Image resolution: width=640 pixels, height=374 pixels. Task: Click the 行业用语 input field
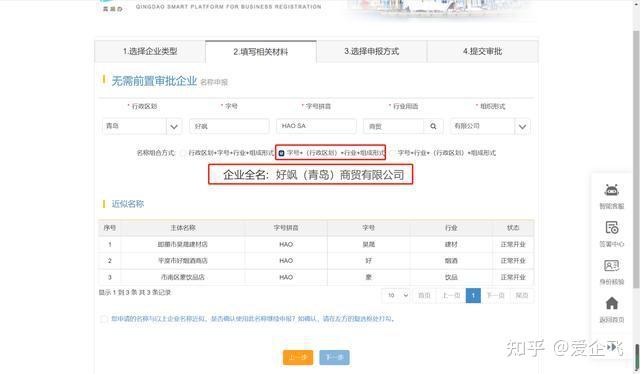[394, 126]
